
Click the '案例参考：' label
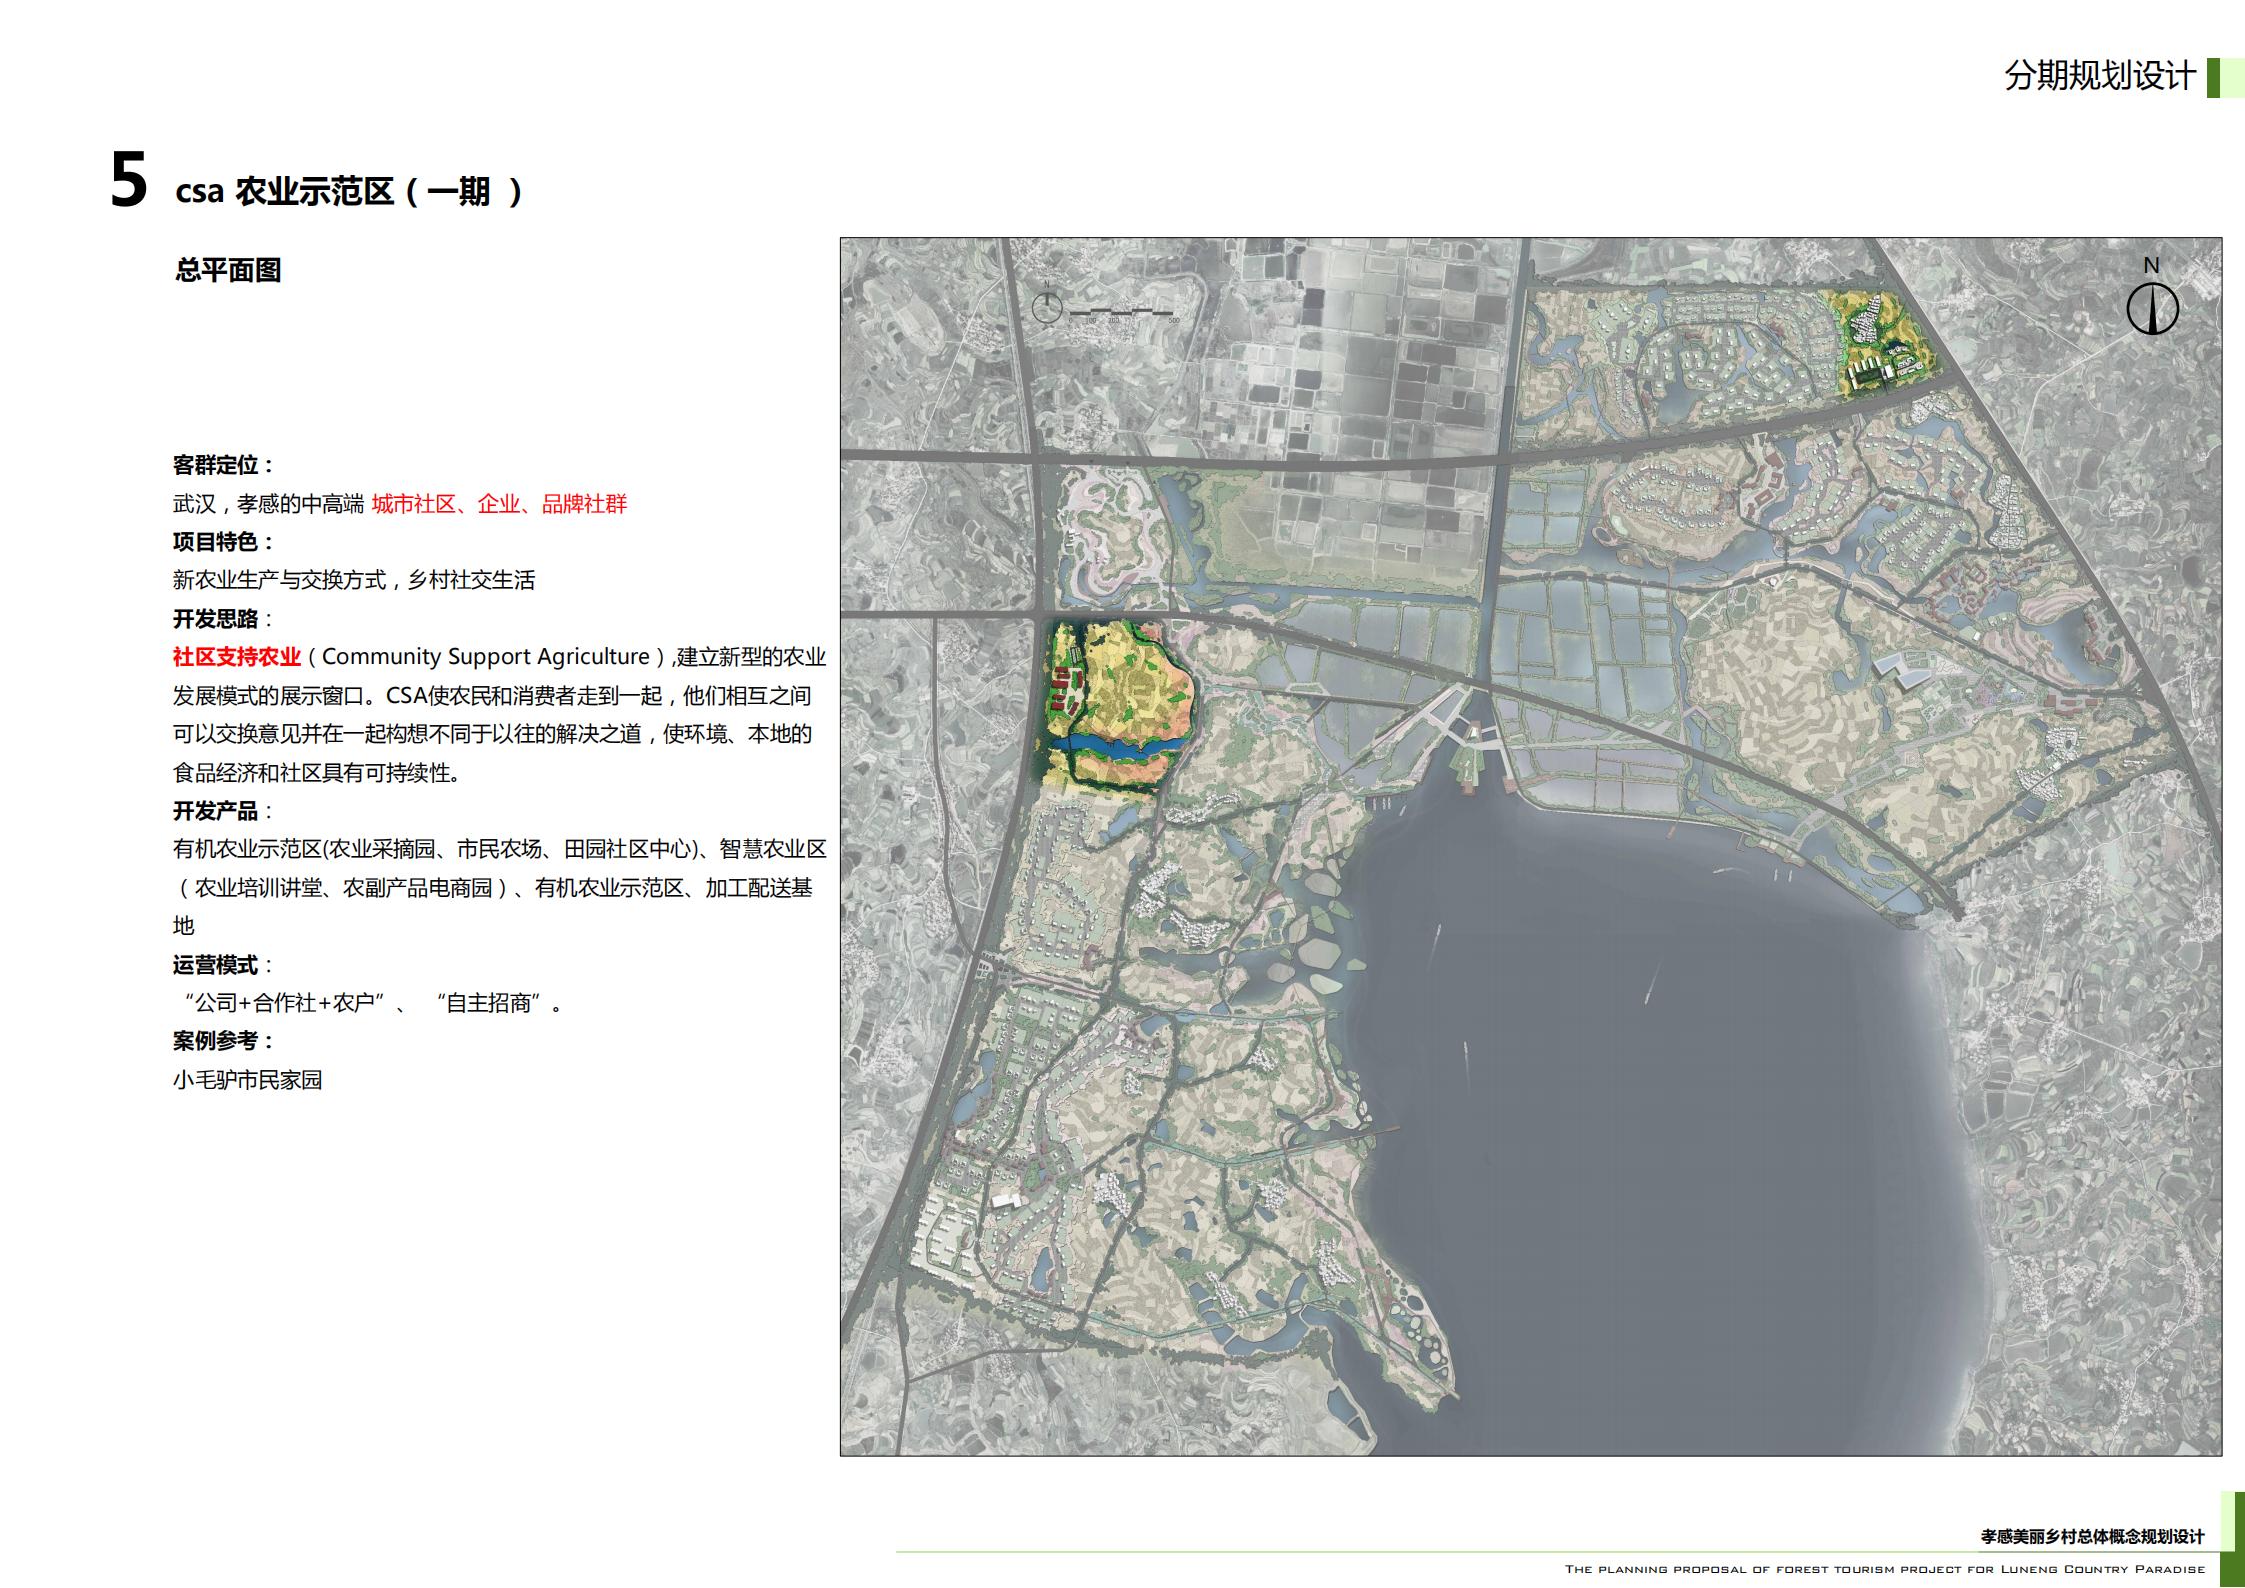click(223, 1041)
